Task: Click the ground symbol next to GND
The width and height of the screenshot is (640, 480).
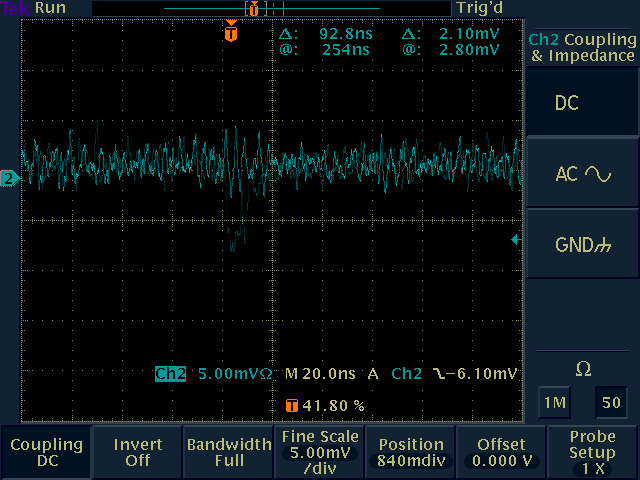Action: pos(602,246)
